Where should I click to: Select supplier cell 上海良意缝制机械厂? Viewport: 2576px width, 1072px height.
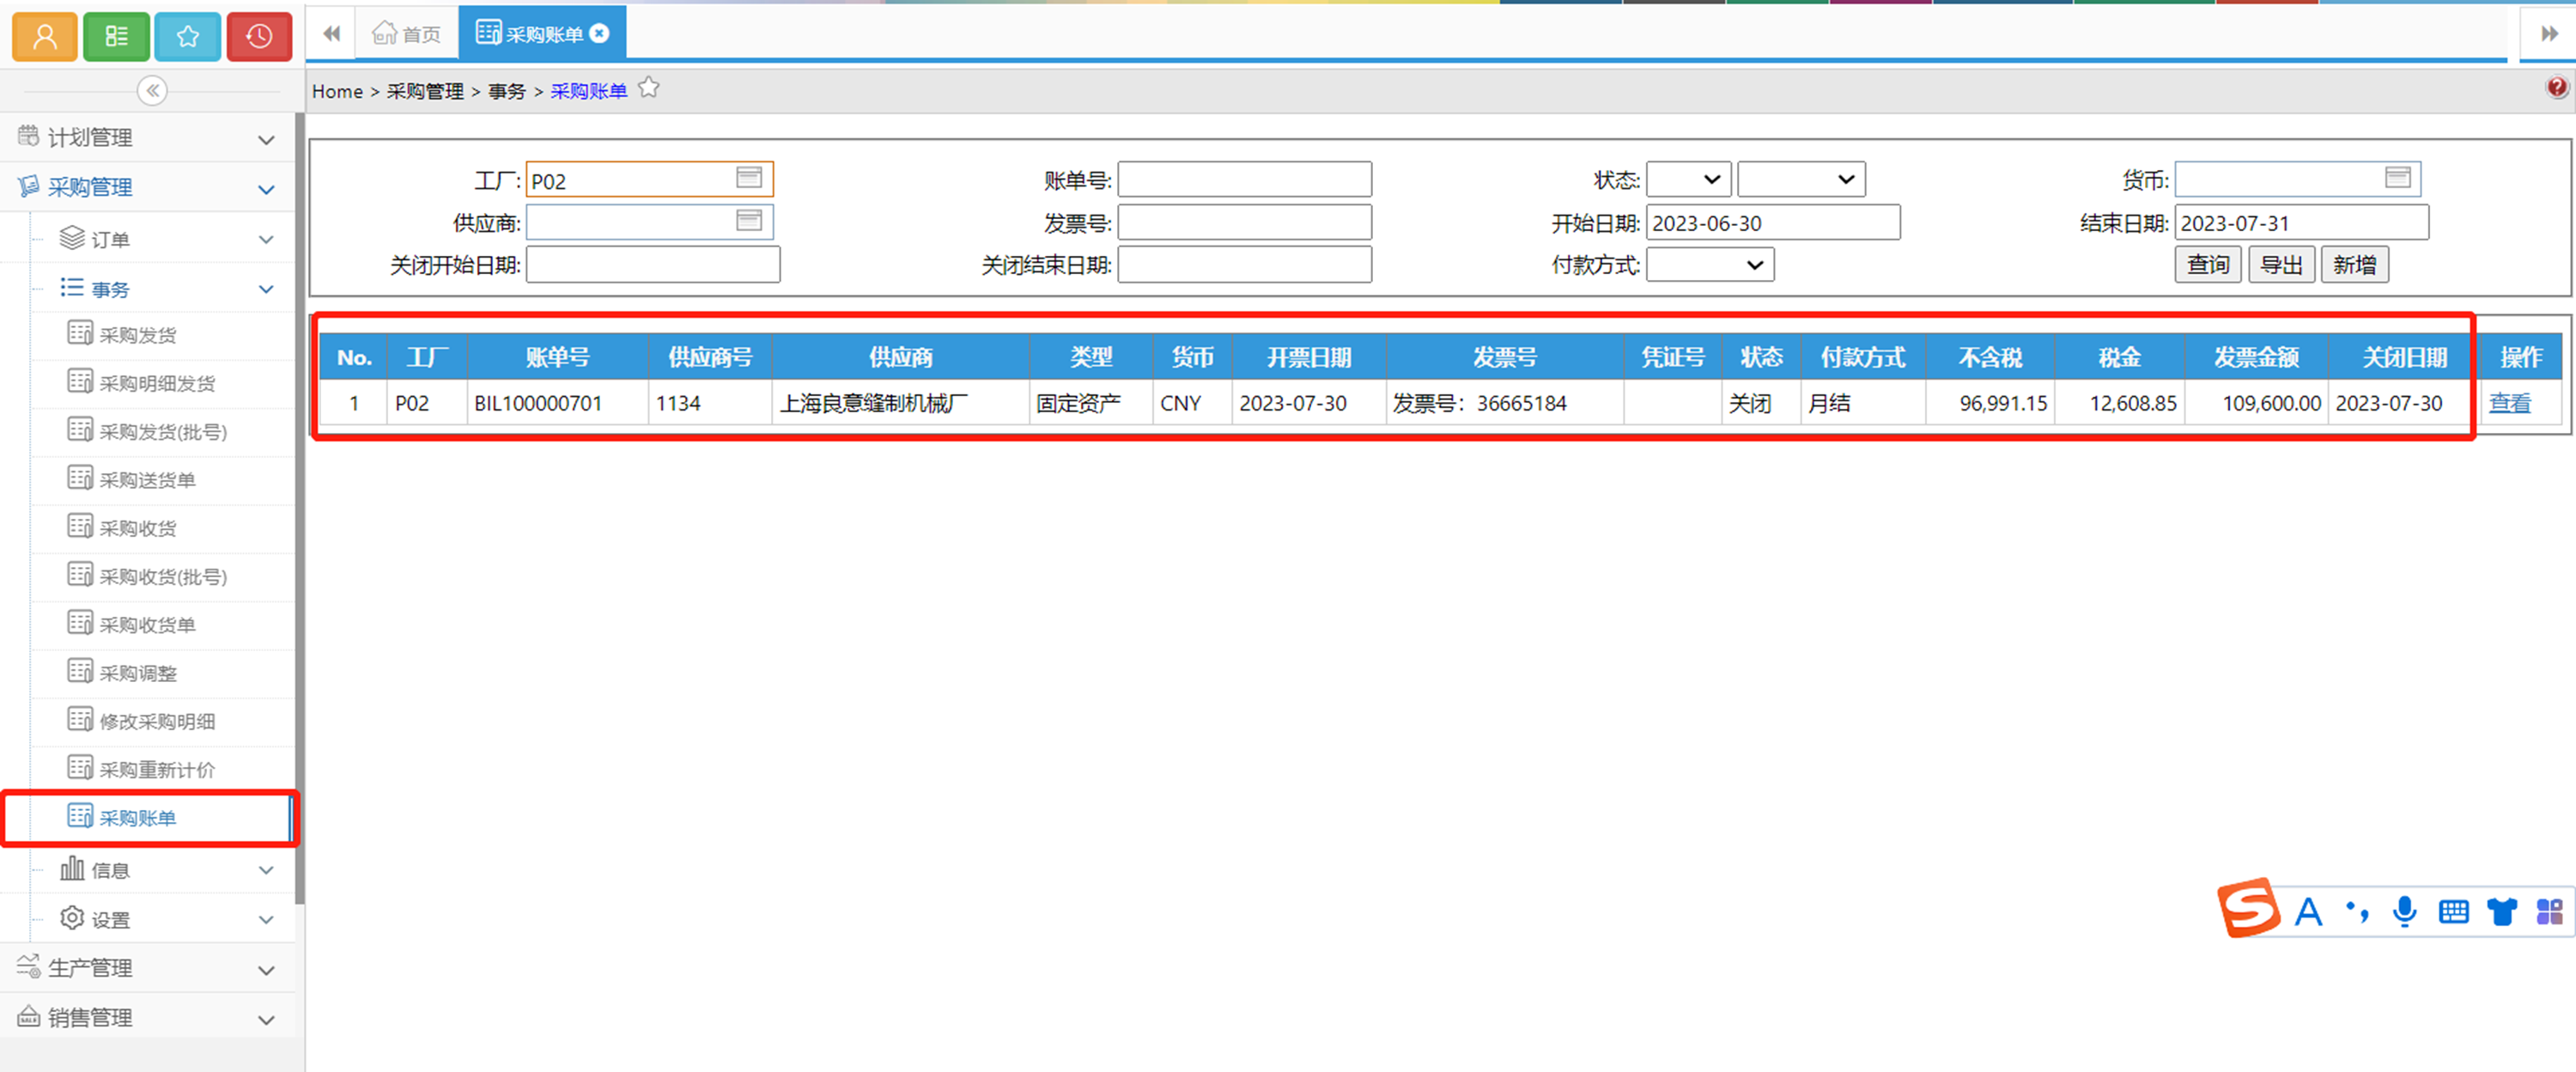(900, 404)
